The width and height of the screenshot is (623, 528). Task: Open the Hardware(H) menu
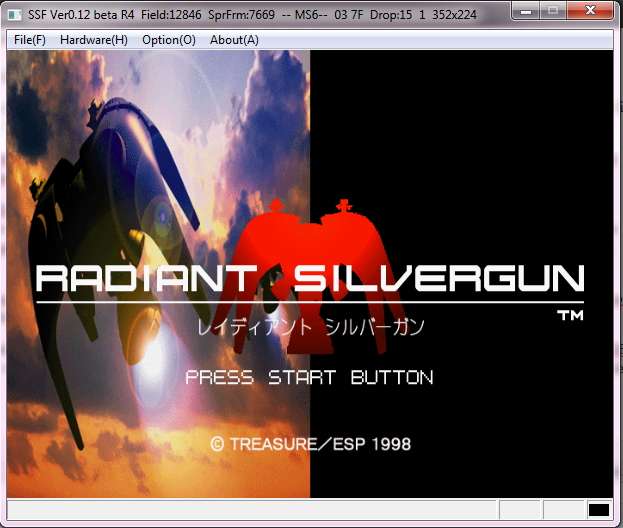click(94, 40)
